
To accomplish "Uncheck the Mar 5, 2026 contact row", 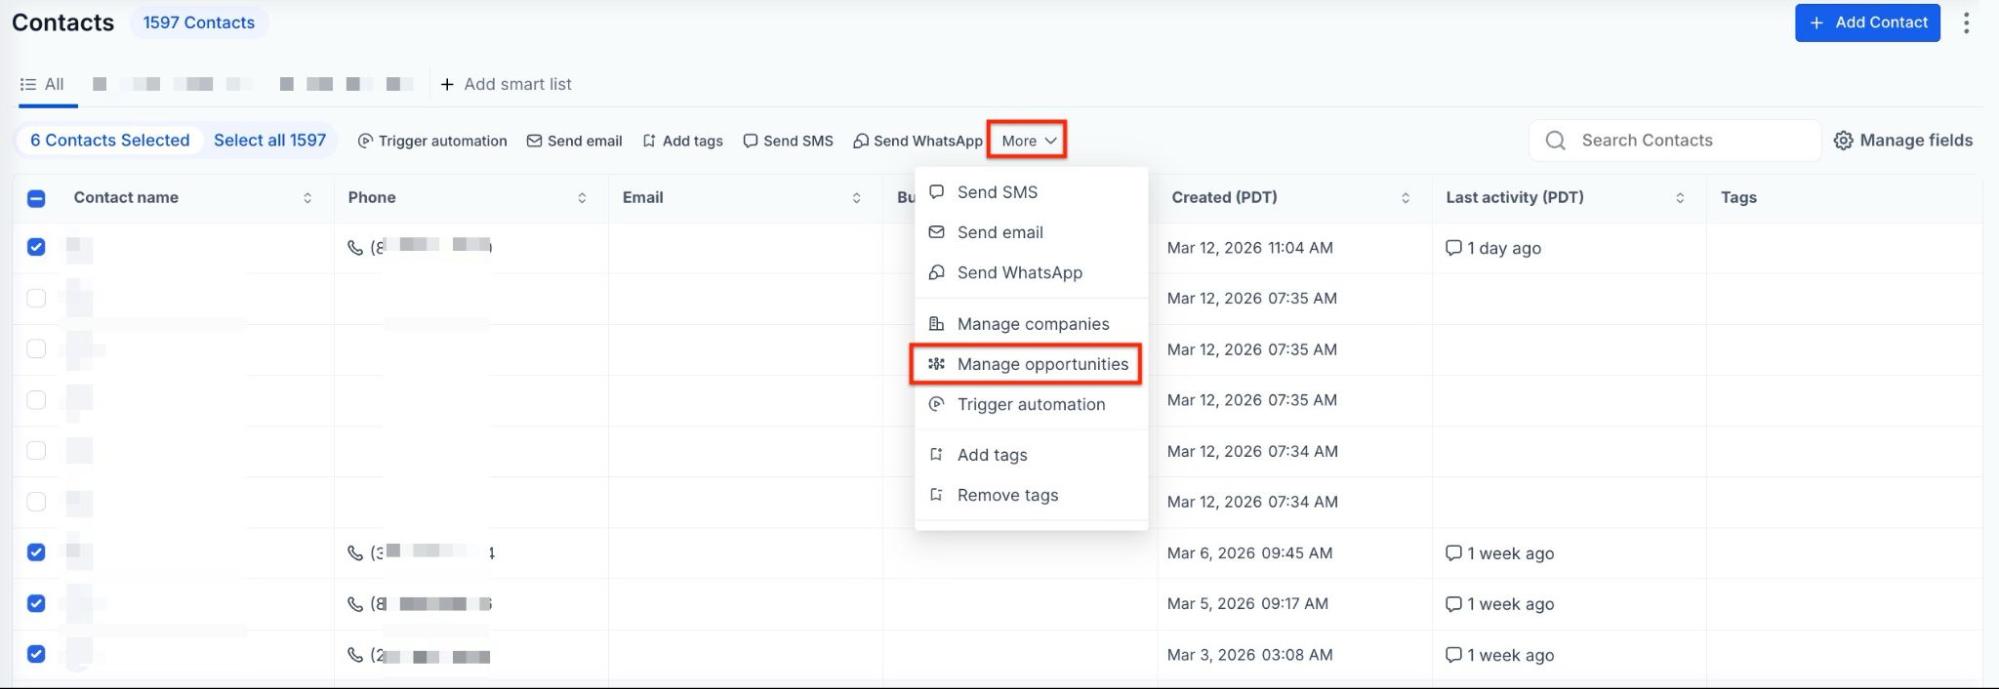I will click(36, 604).
